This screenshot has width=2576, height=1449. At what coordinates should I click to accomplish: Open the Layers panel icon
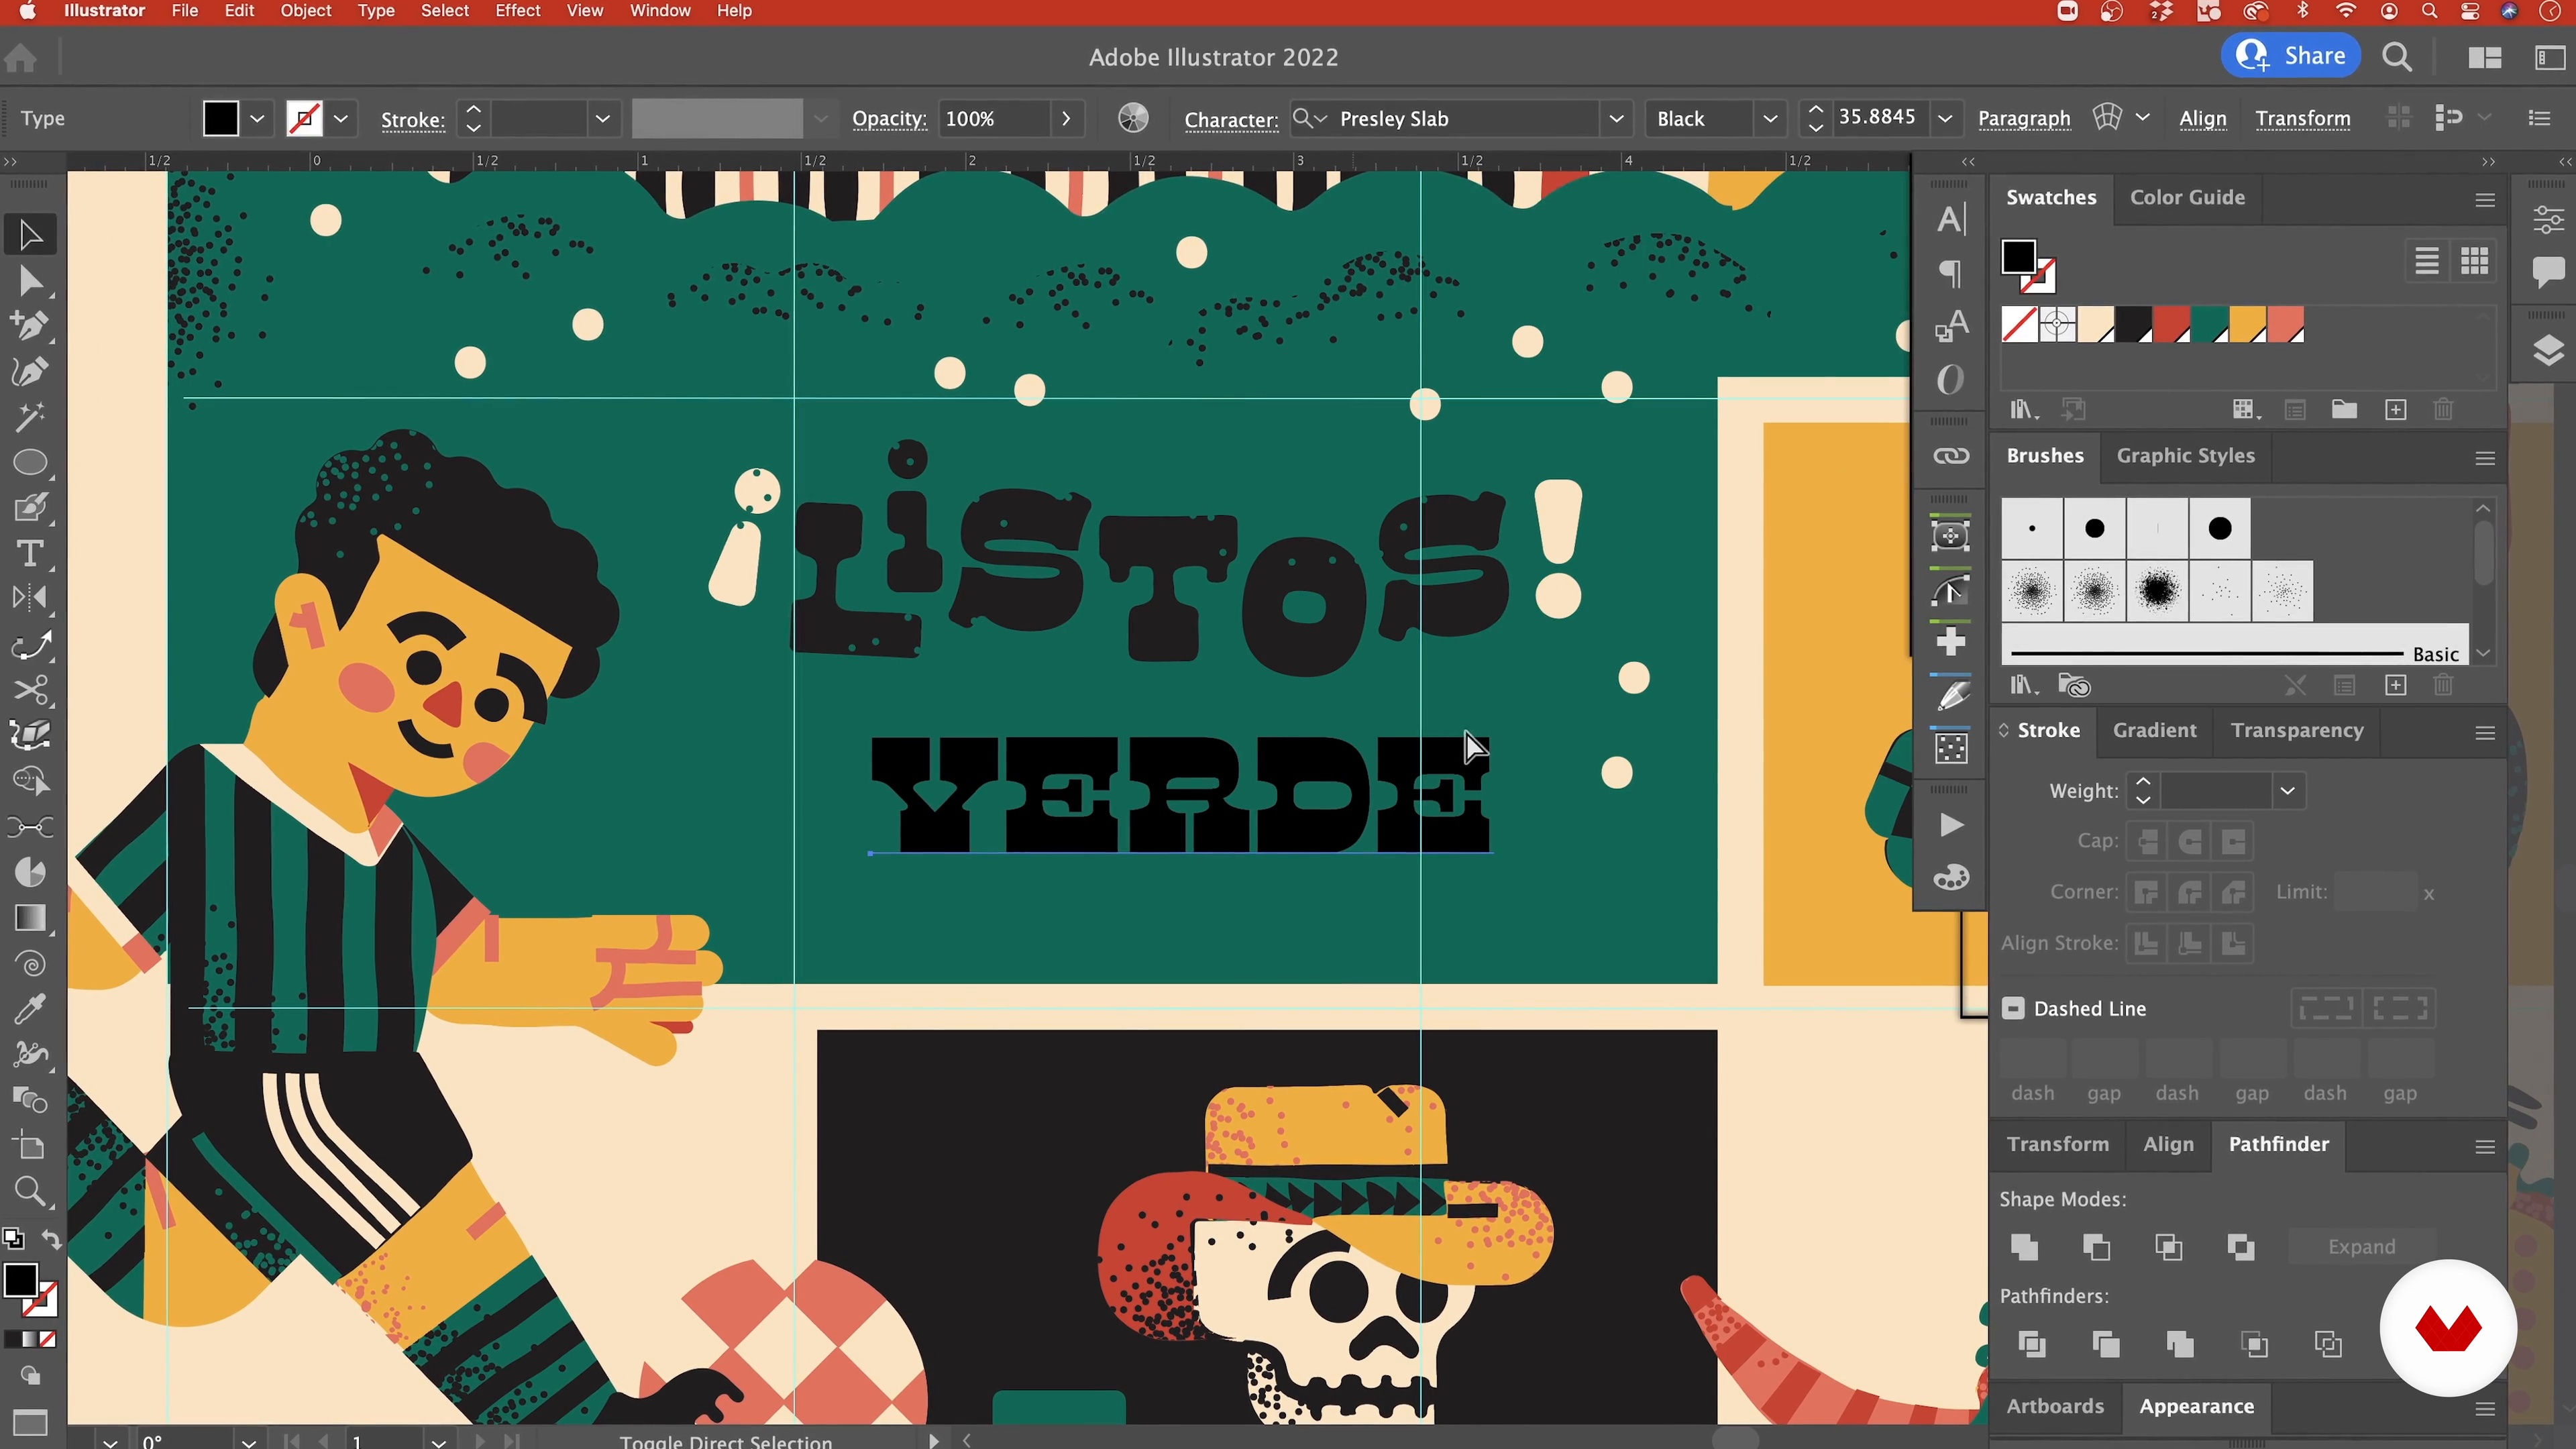(2547, 350)
